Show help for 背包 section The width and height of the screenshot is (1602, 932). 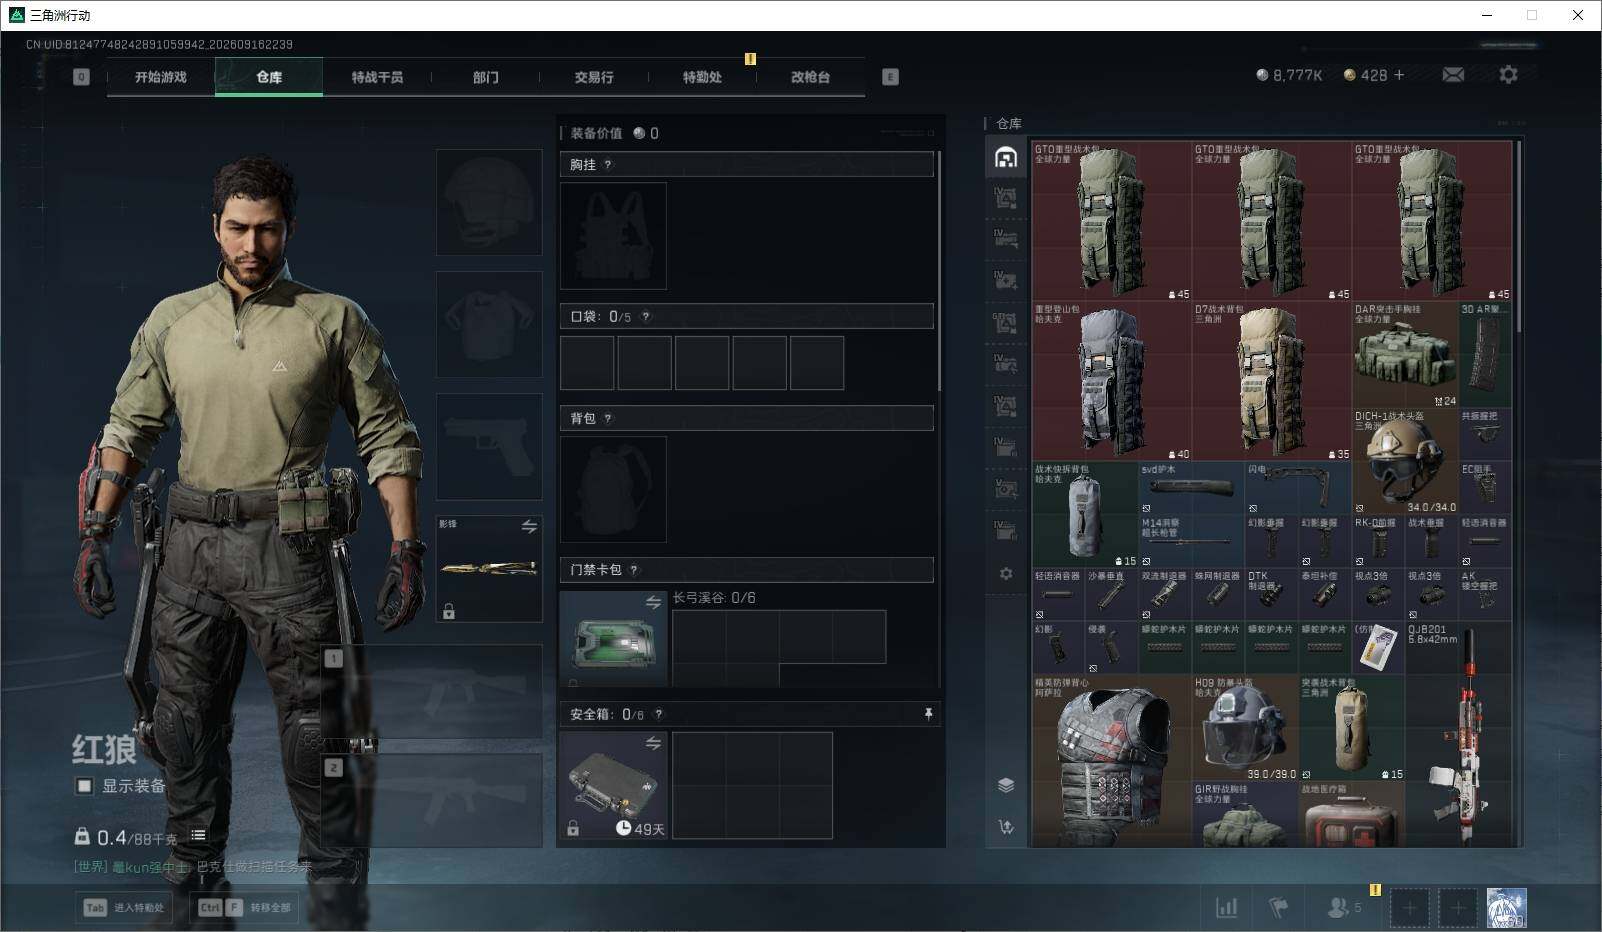pos(608,419)
